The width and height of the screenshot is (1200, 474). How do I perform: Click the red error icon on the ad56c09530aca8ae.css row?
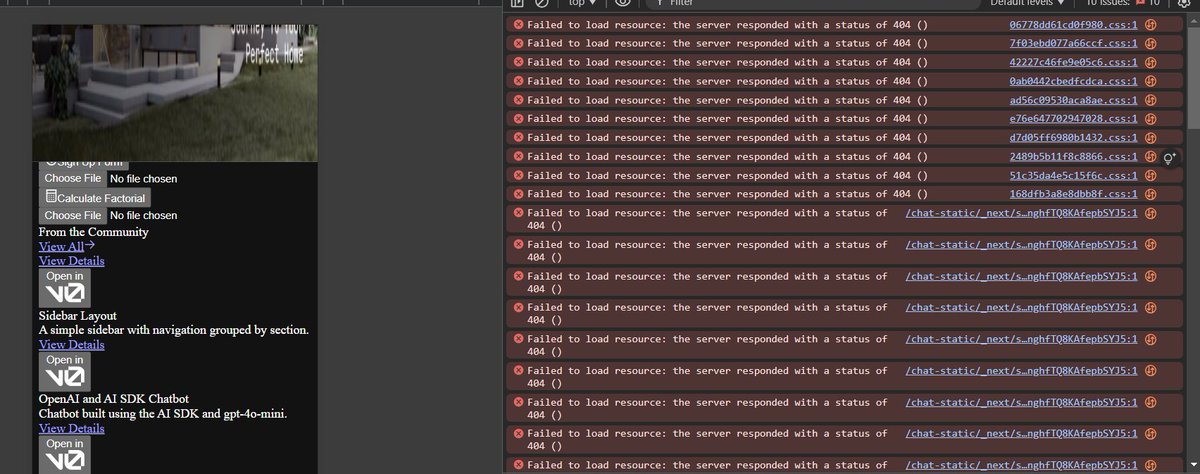point(518,100)
